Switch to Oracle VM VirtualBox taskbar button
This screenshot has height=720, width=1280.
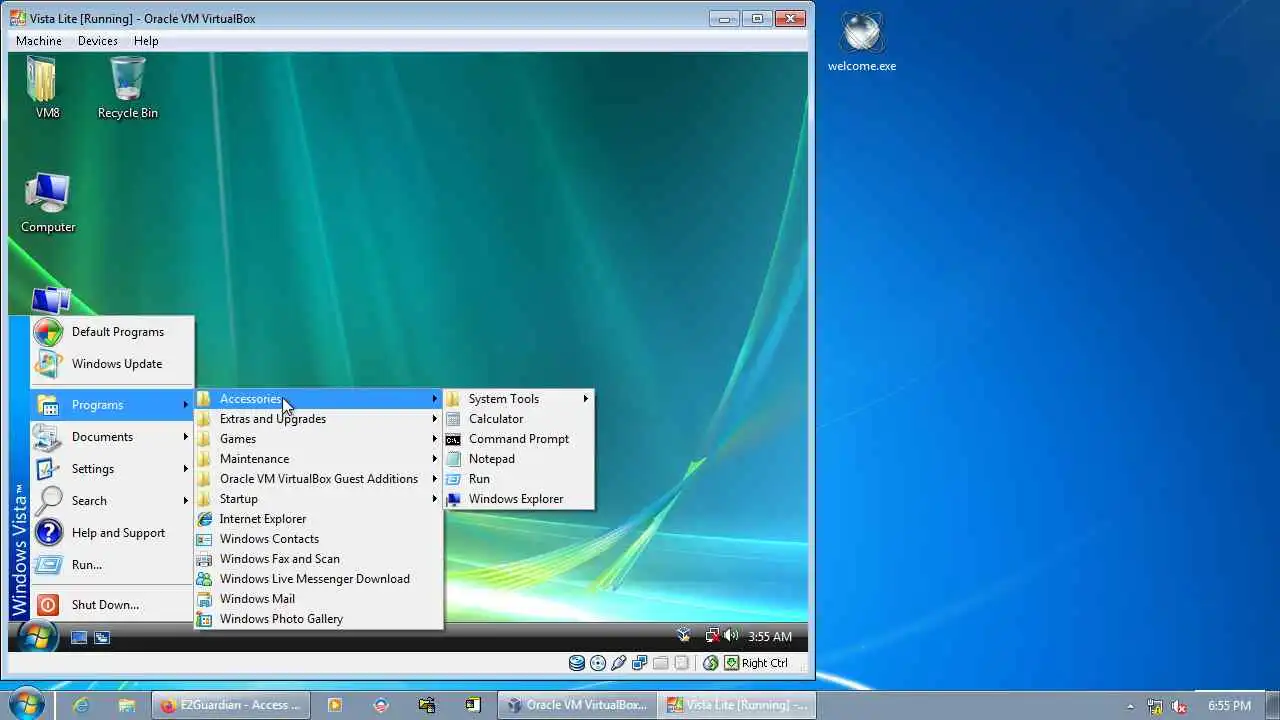click(x=577, y=705)
